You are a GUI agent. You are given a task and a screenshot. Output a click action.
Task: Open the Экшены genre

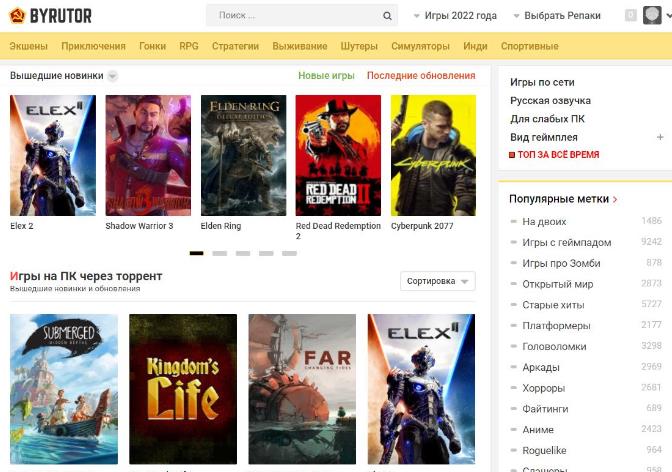coord(28,46)
